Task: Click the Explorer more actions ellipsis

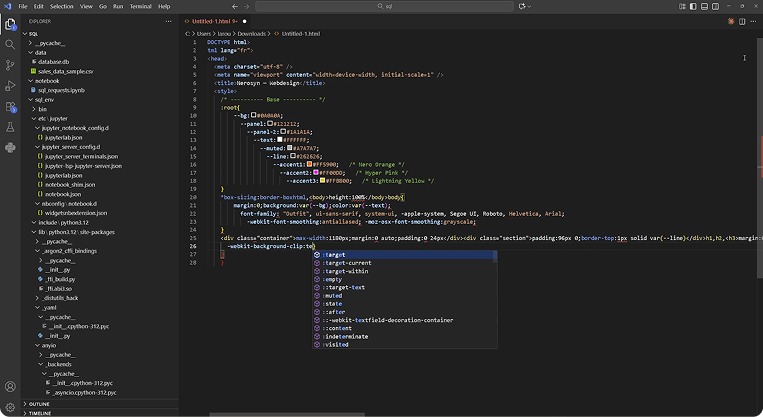Action: pos(168,21)
